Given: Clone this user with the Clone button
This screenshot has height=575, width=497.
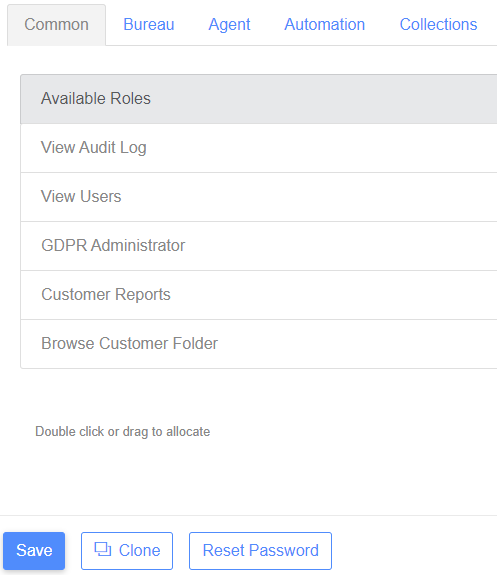Looking at the screenshot, I should click(127, 550).
